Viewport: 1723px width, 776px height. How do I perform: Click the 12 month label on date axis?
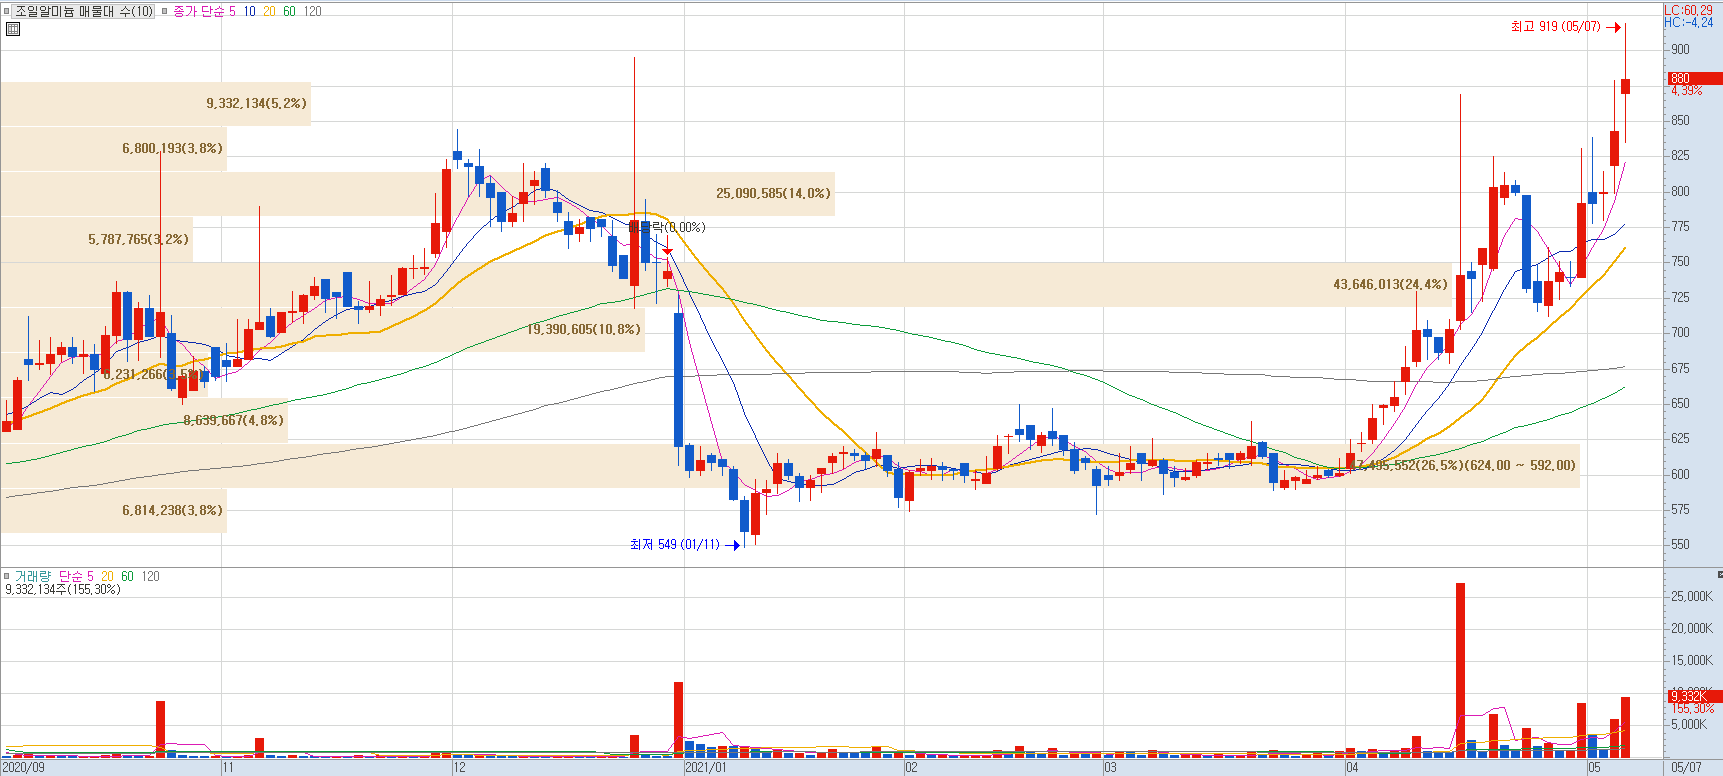[459, 768]
